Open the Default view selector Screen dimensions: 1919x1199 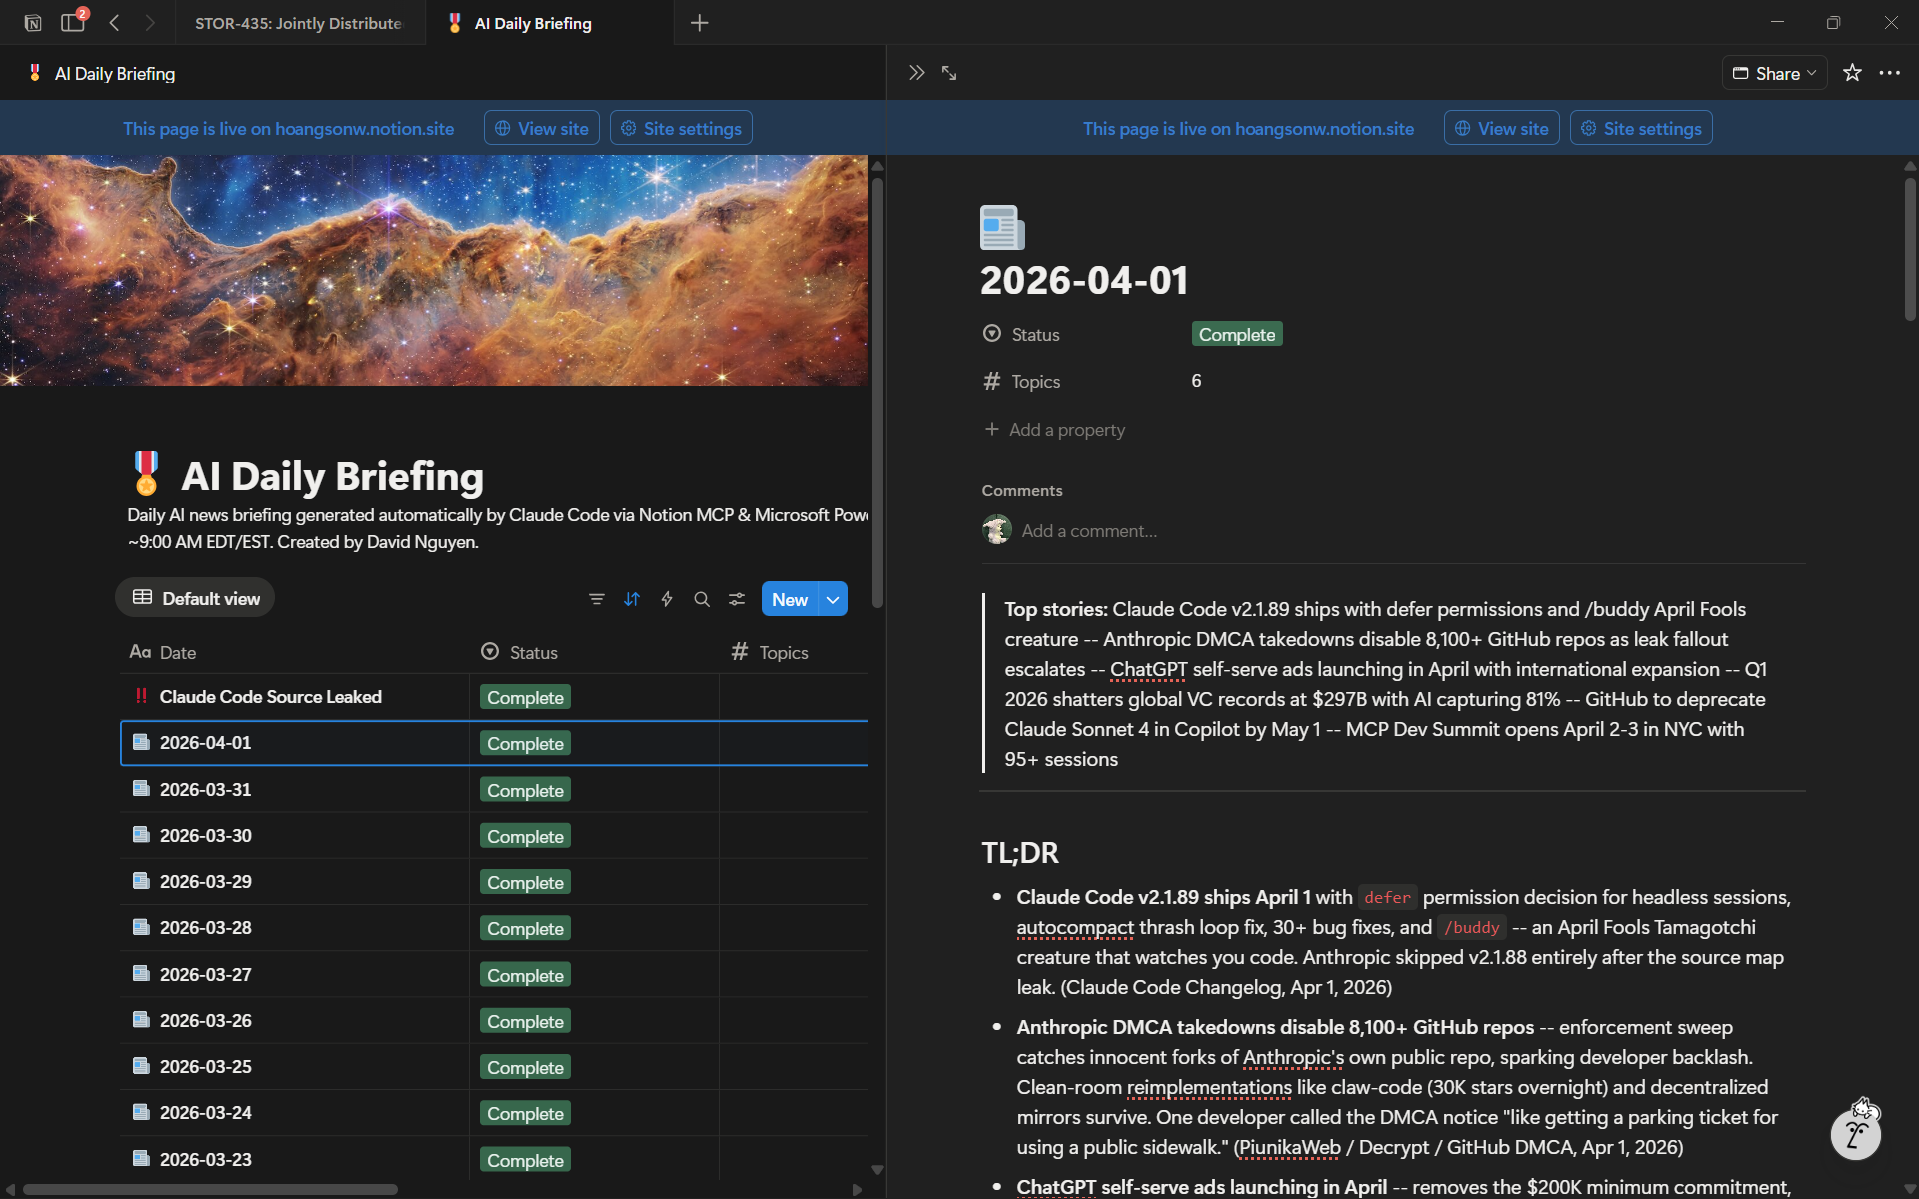click(x=196, y=597)
